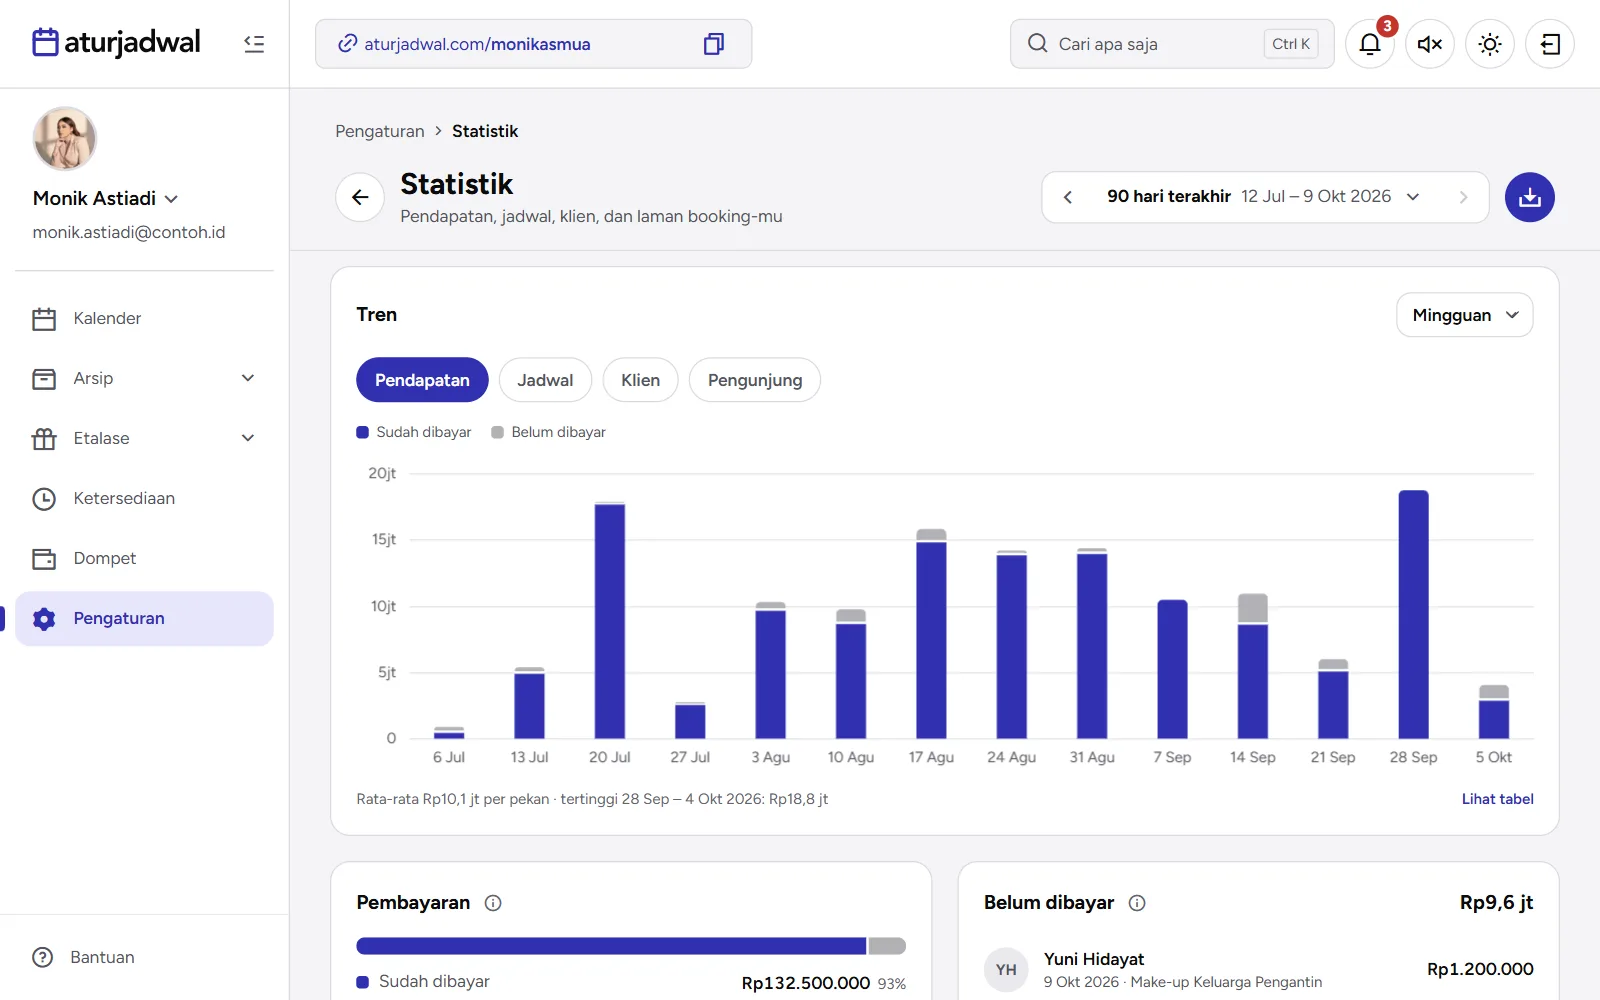Click the 20 Jul revenue bar

610,620
